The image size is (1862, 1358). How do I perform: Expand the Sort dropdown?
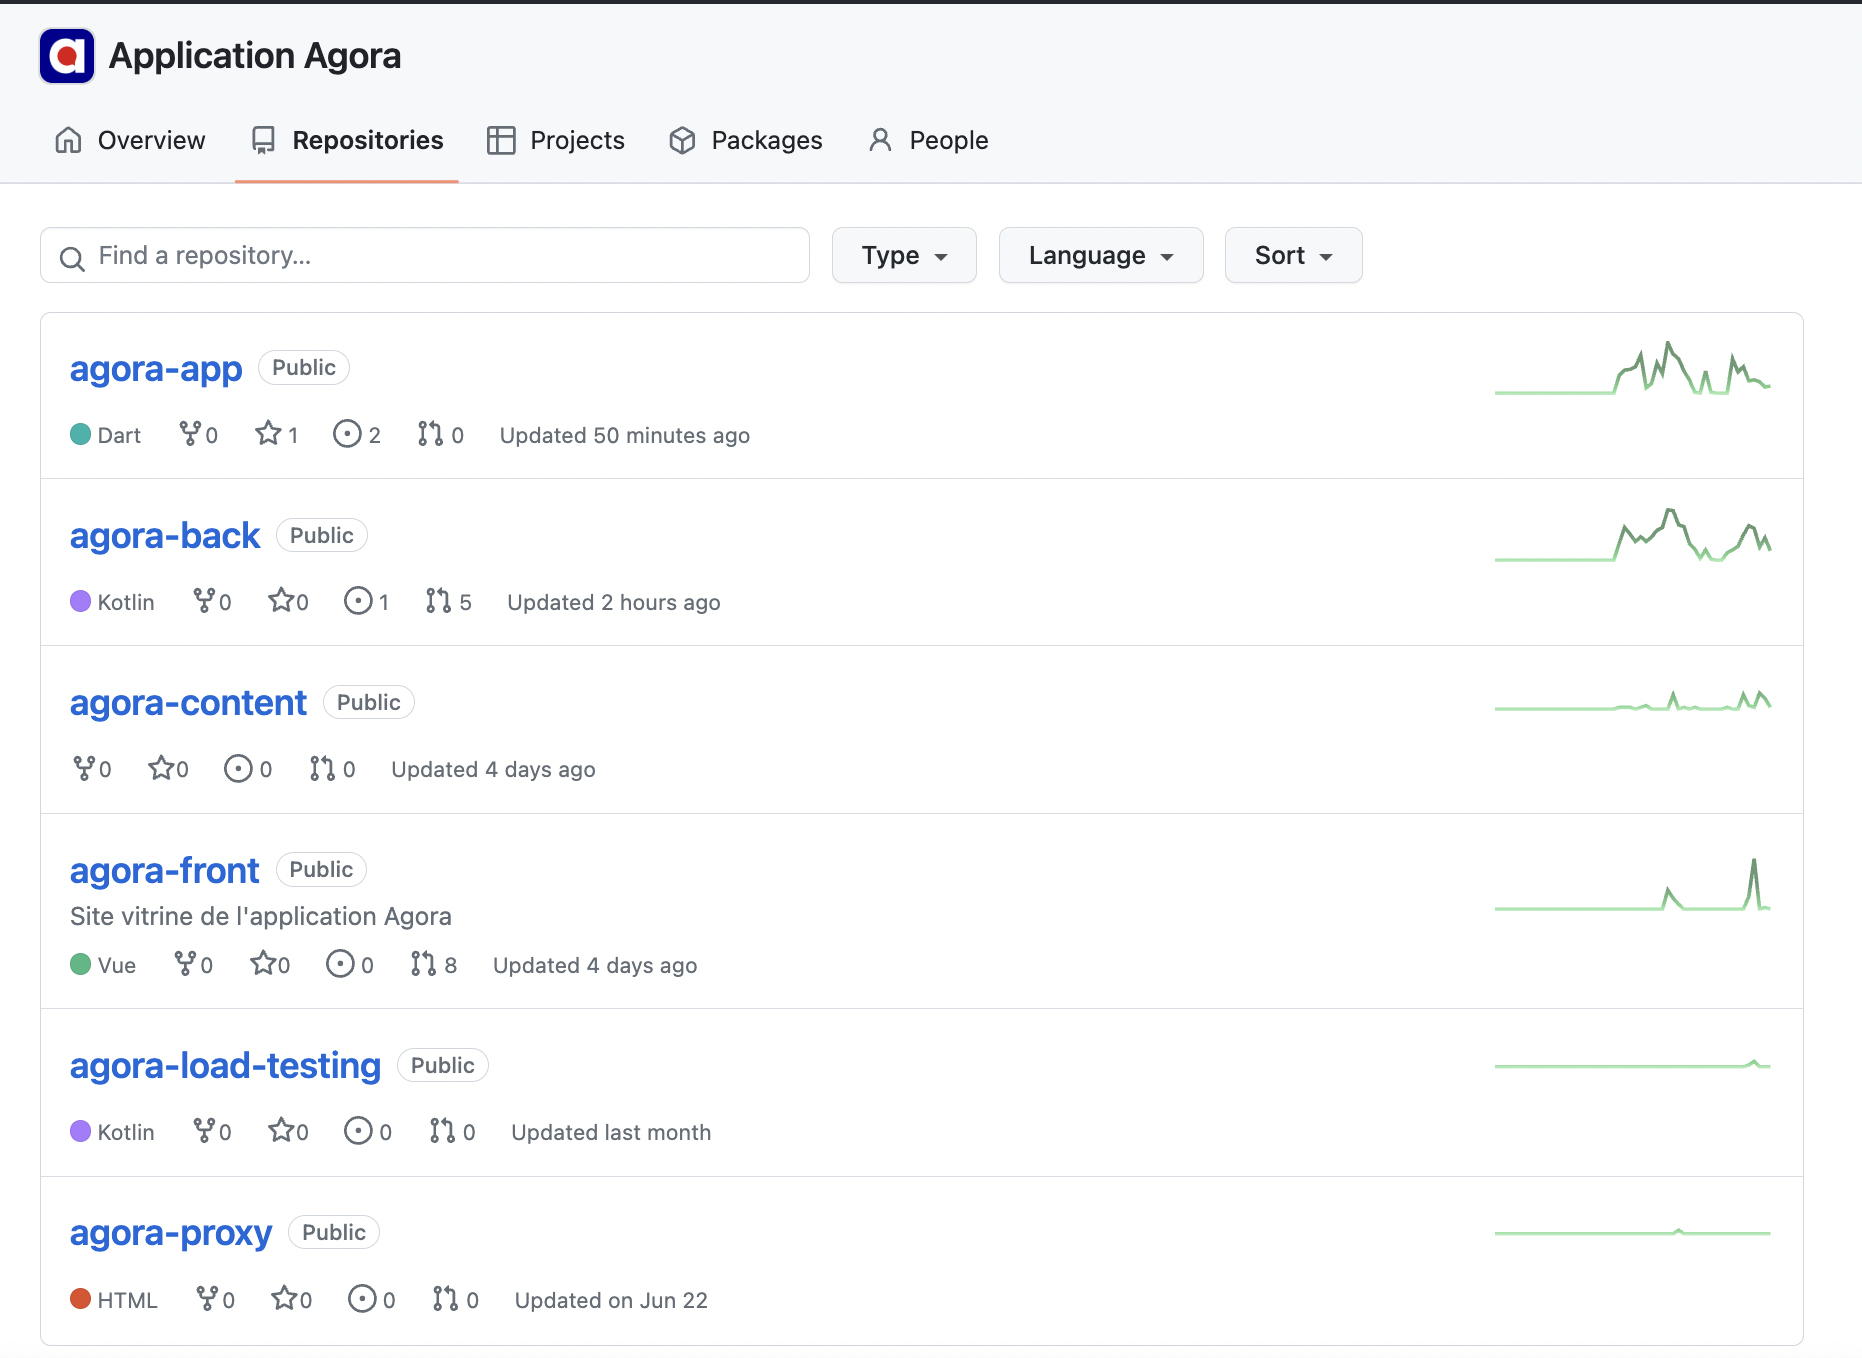(1293, 256)
